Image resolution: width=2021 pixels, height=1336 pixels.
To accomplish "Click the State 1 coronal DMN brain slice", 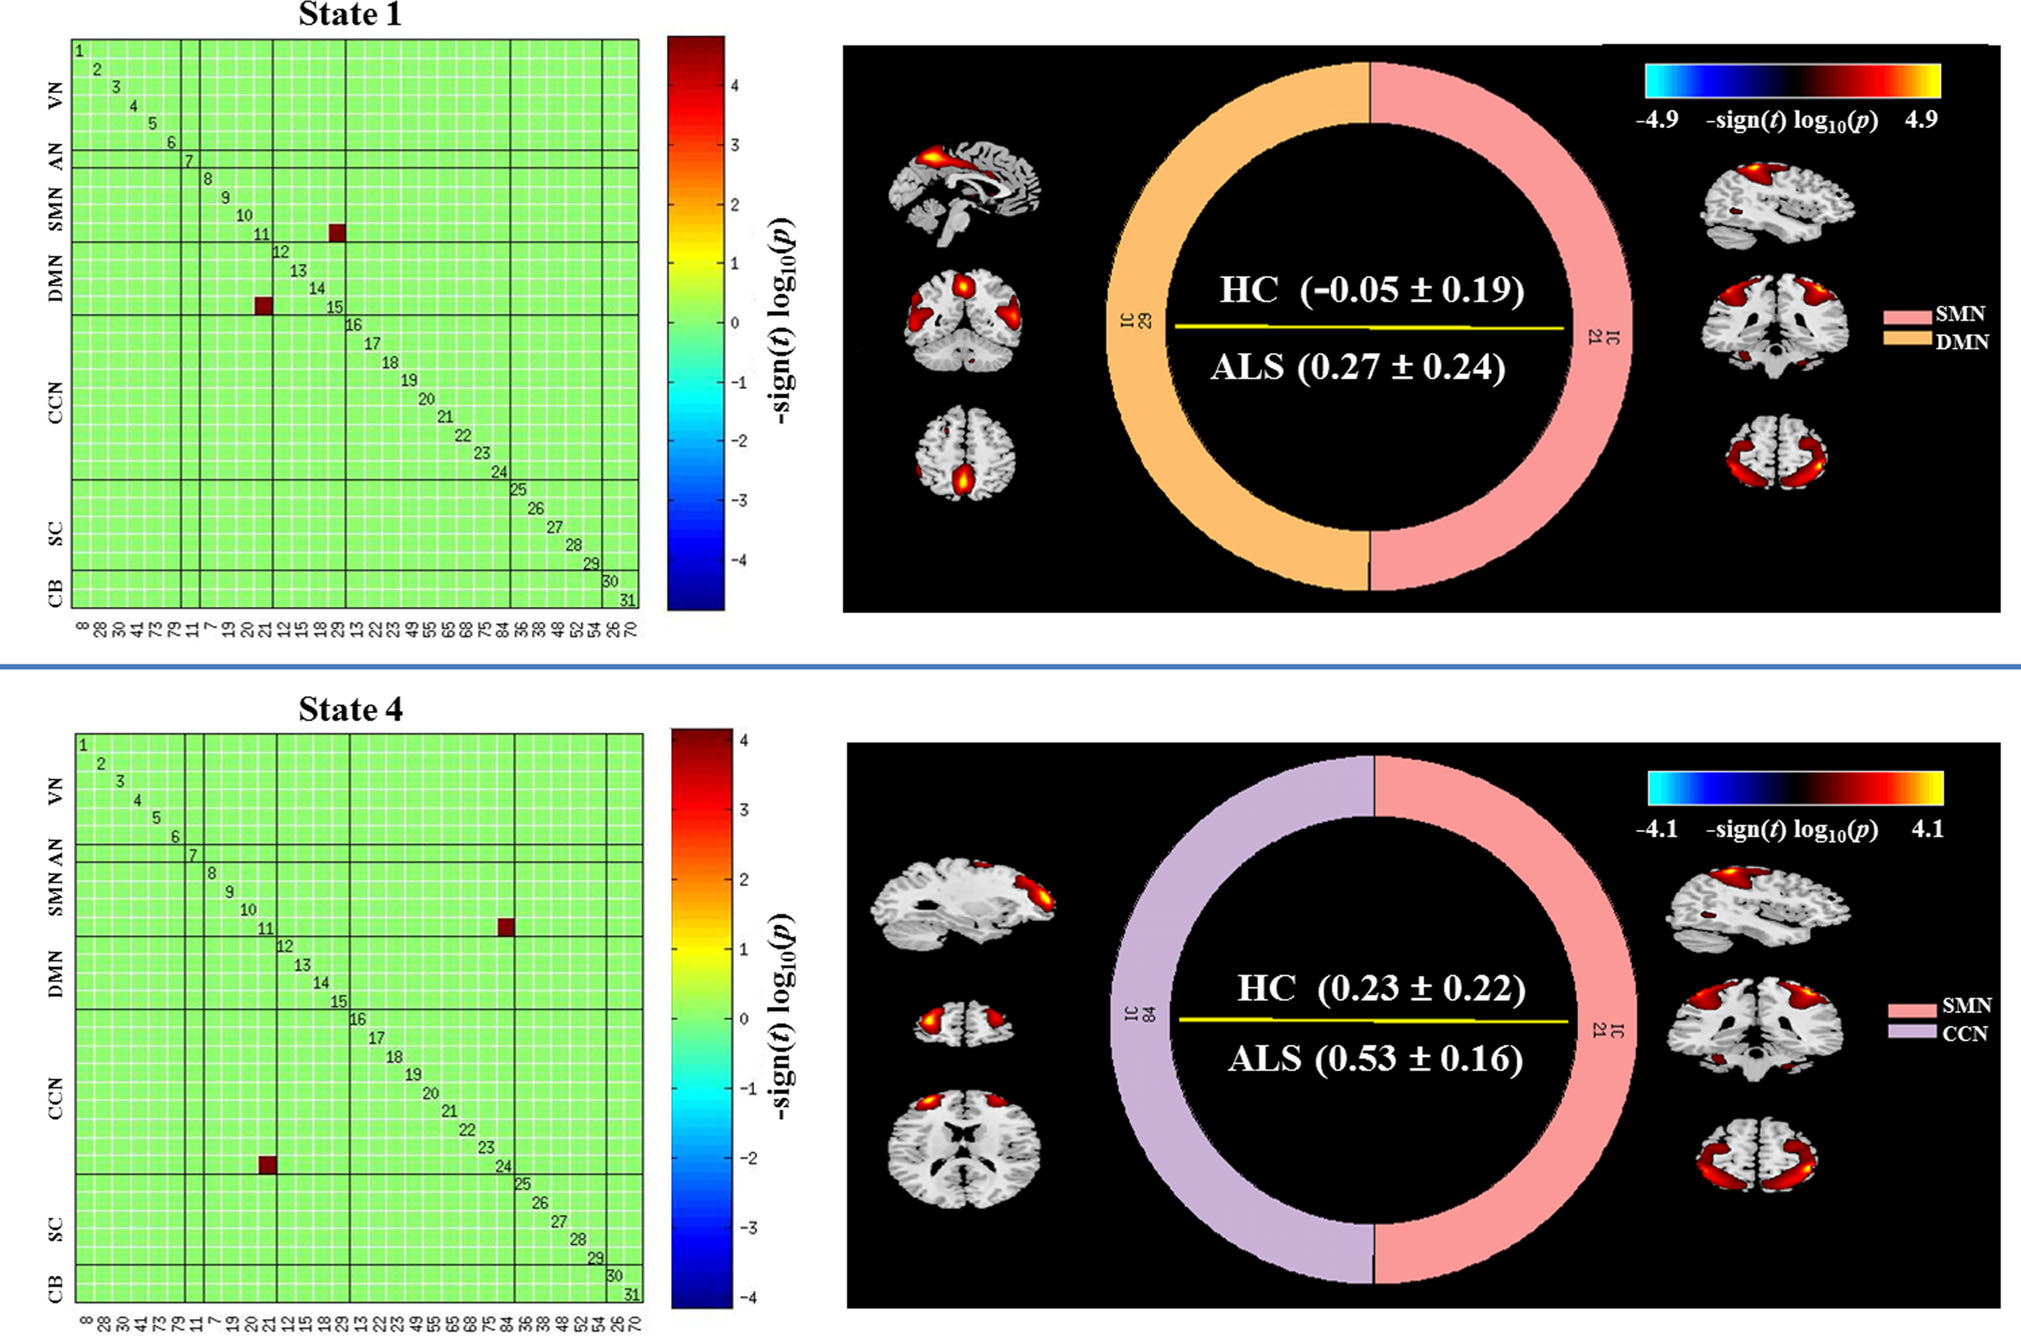I will coord(964,320).
